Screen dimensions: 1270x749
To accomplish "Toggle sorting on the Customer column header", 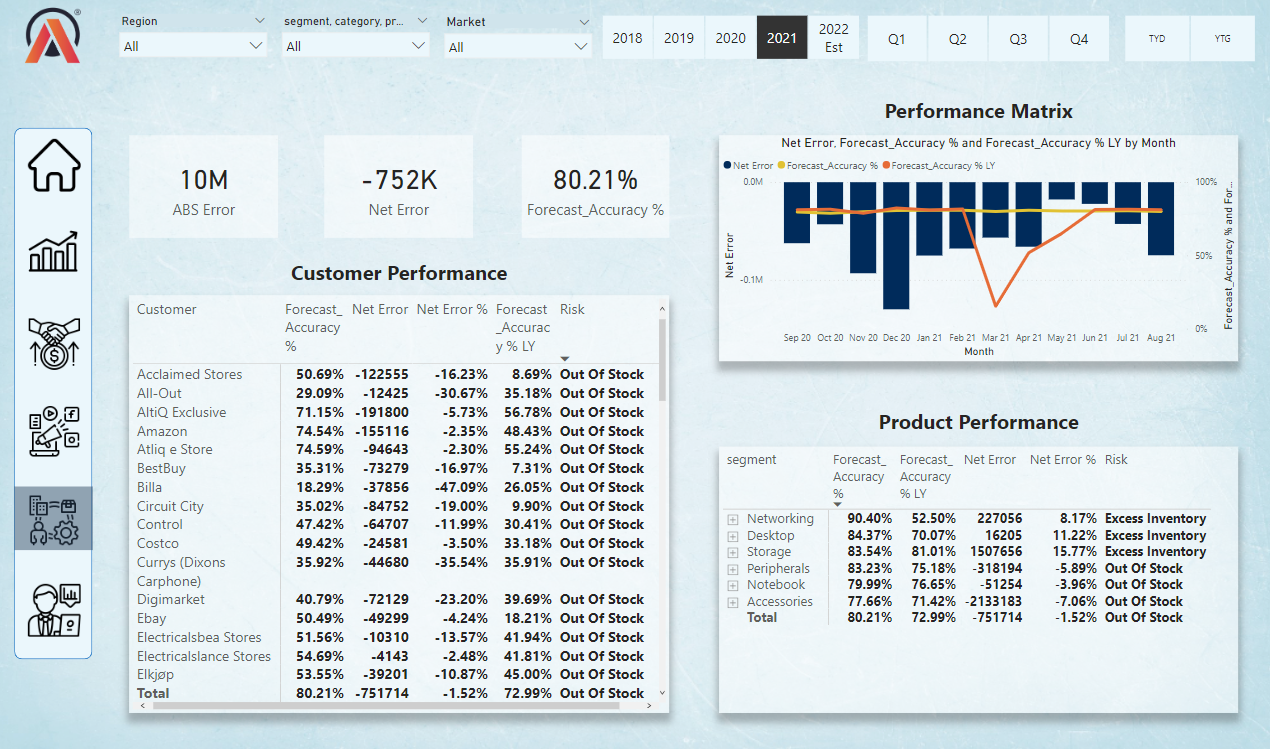I will pyautogui.click(x=166, y=309).
